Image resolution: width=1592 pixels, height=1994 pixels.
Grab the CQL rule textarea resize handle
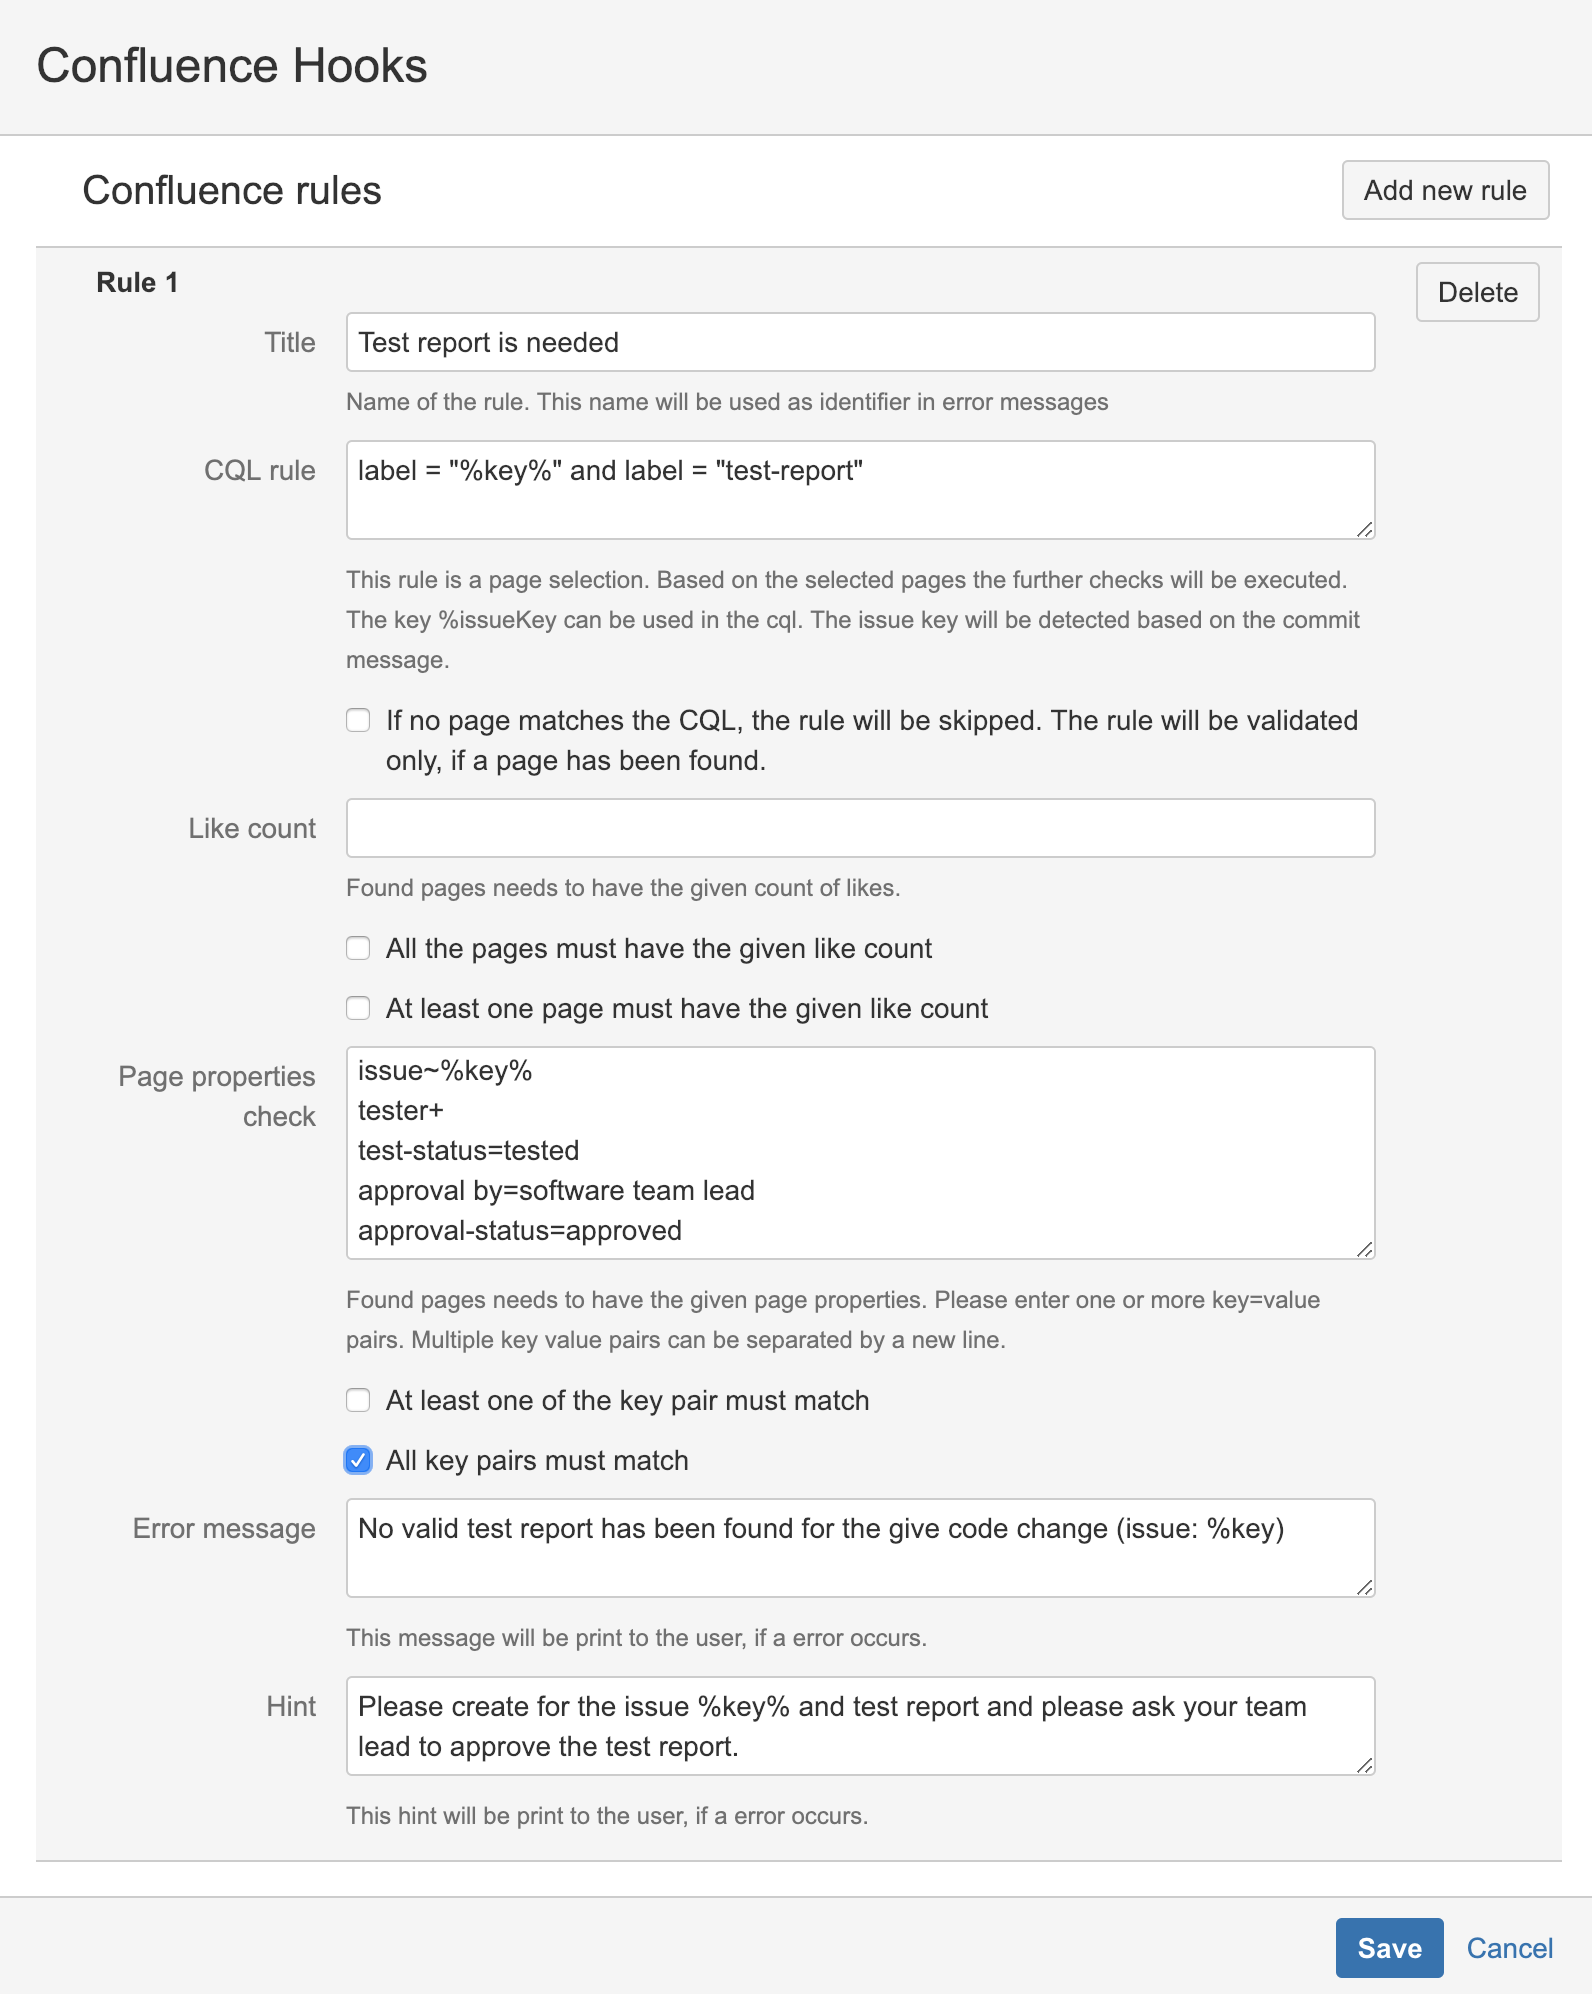coord(1365,529)
